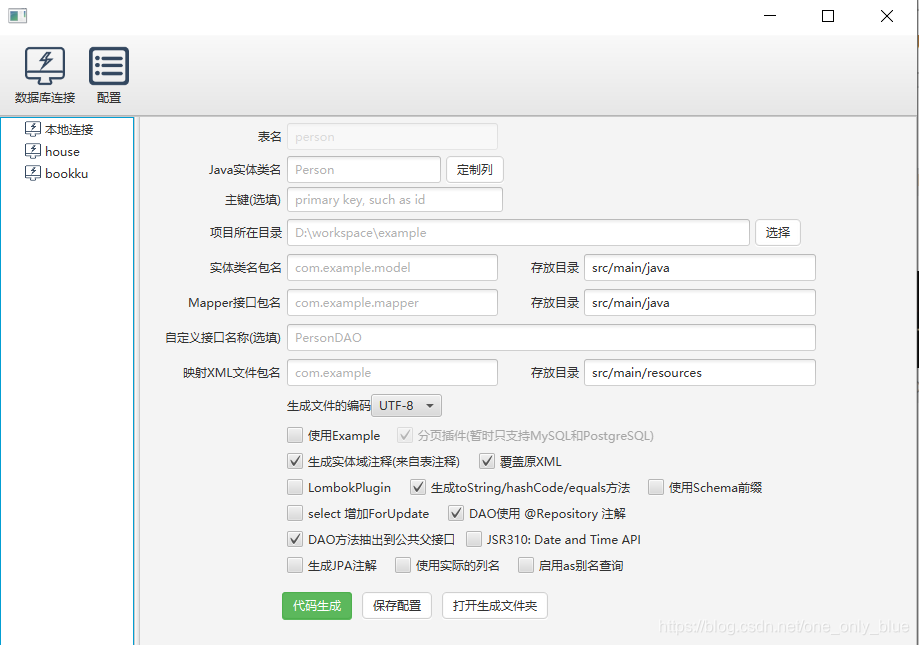Enable the 生成JPA注解 checkbox
The image size is (919, 645).
pyautogui.click(x=295, y=565)
